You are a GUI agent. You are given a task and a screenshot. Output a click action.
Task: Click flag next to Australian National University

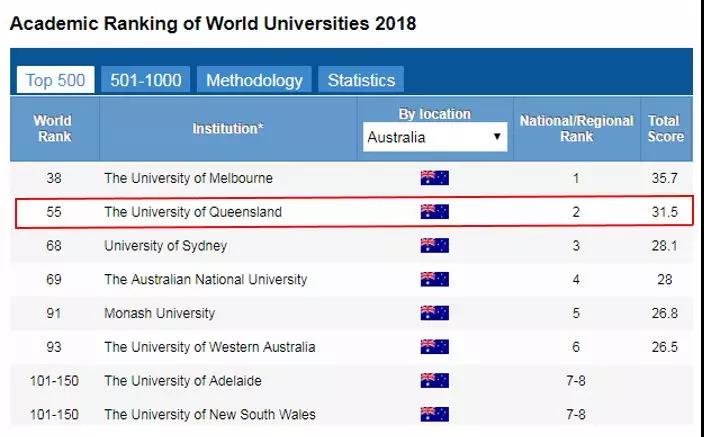(434, 279)
